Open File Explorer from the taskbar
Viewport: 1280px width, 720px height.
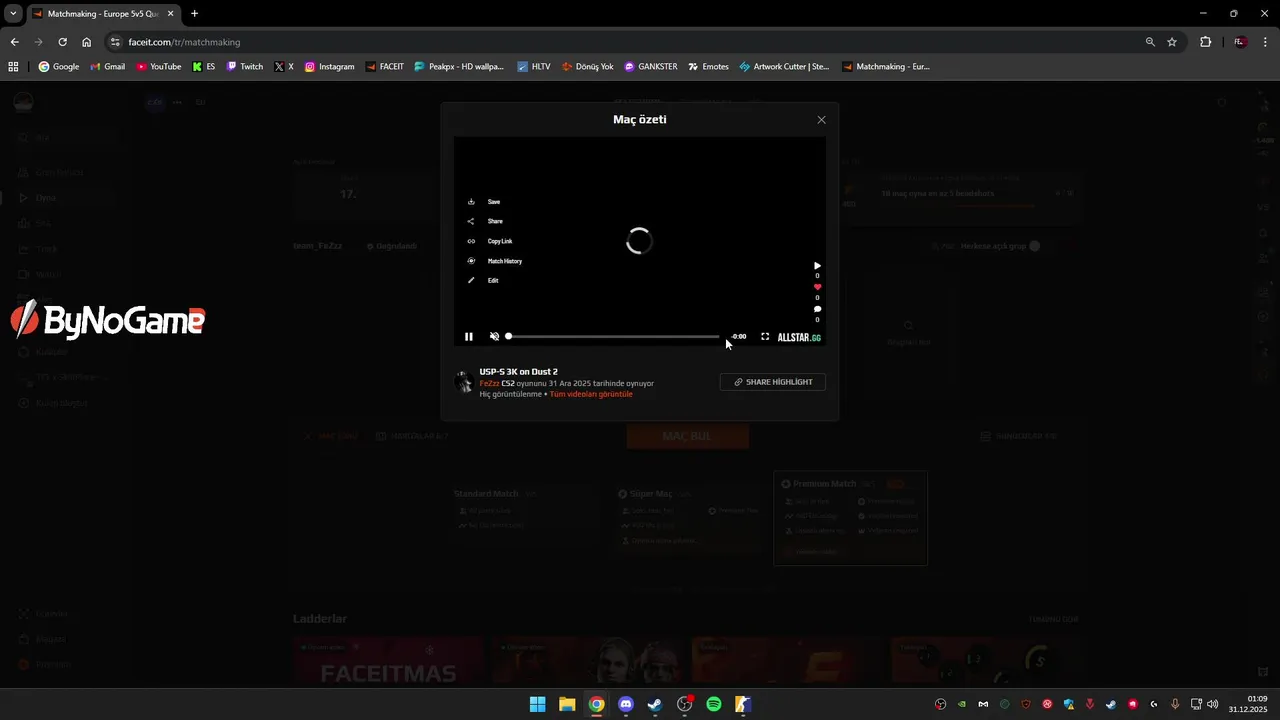(567, 704)
